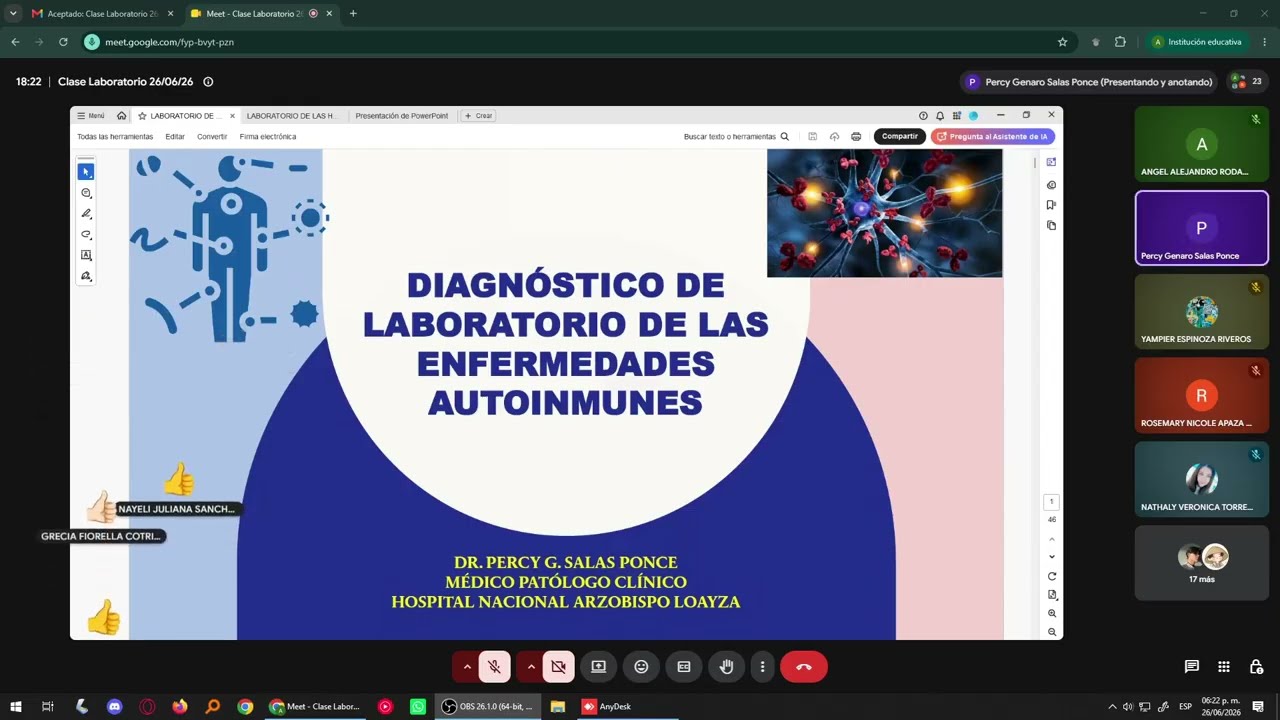Open the Acrobat Menú hamburger
This screenshot has width=1280, height=720.
[x=91, y=116]
